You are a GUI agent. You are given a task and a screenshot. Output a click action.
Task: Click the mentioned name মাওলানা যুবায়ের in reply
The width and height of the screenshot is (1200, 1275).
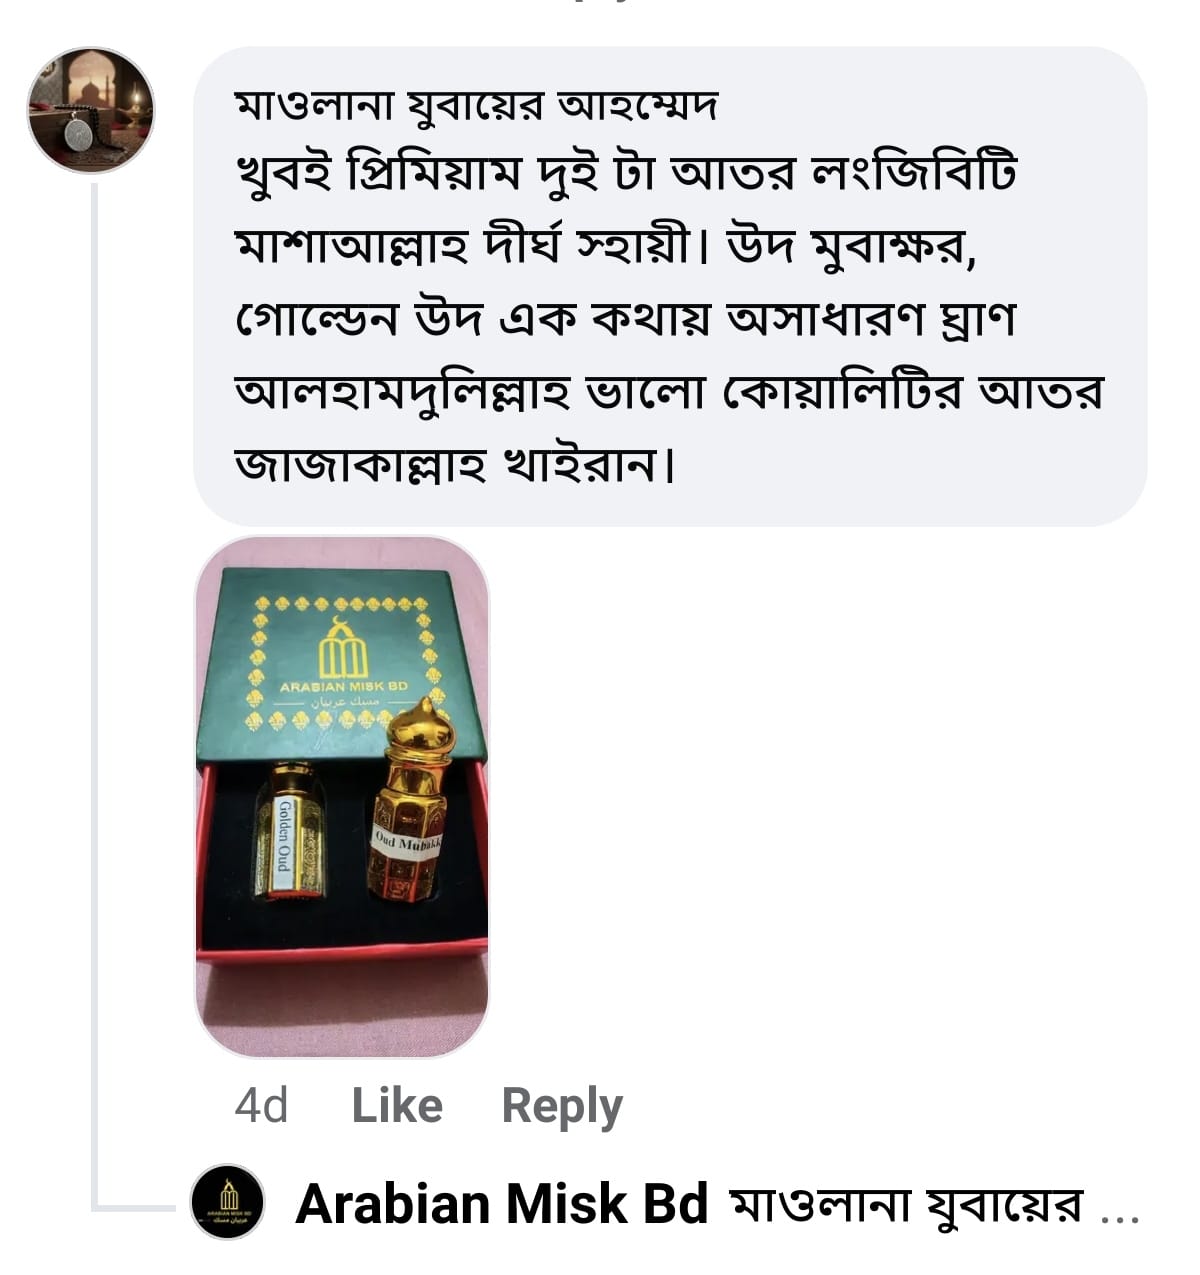click(907, 1205)
